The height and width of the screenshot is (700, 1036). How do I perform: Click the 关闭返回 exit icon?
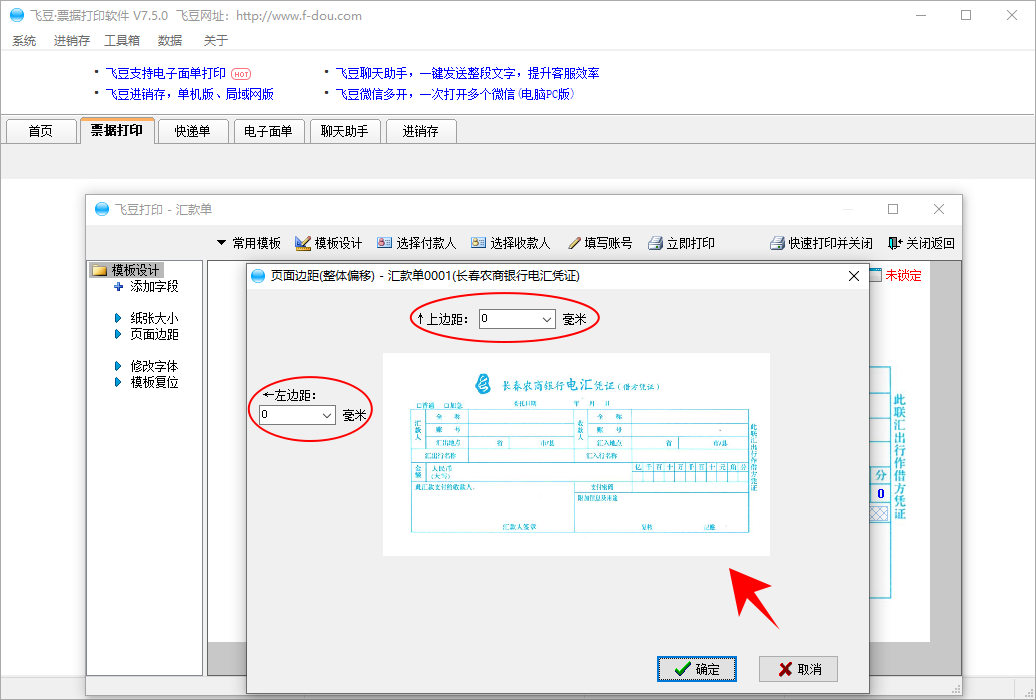[895, 243]
